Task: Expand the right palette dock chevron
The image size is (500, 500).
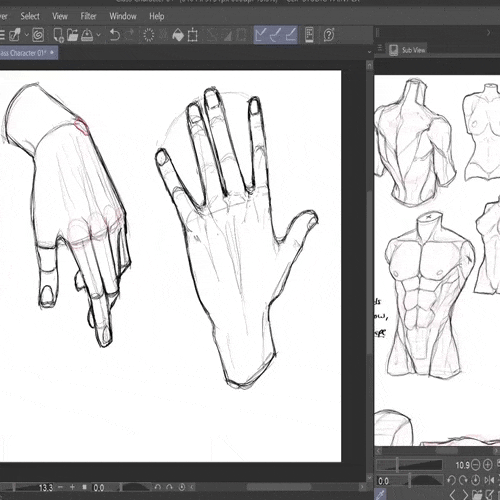Action: [x=489, y=33]
